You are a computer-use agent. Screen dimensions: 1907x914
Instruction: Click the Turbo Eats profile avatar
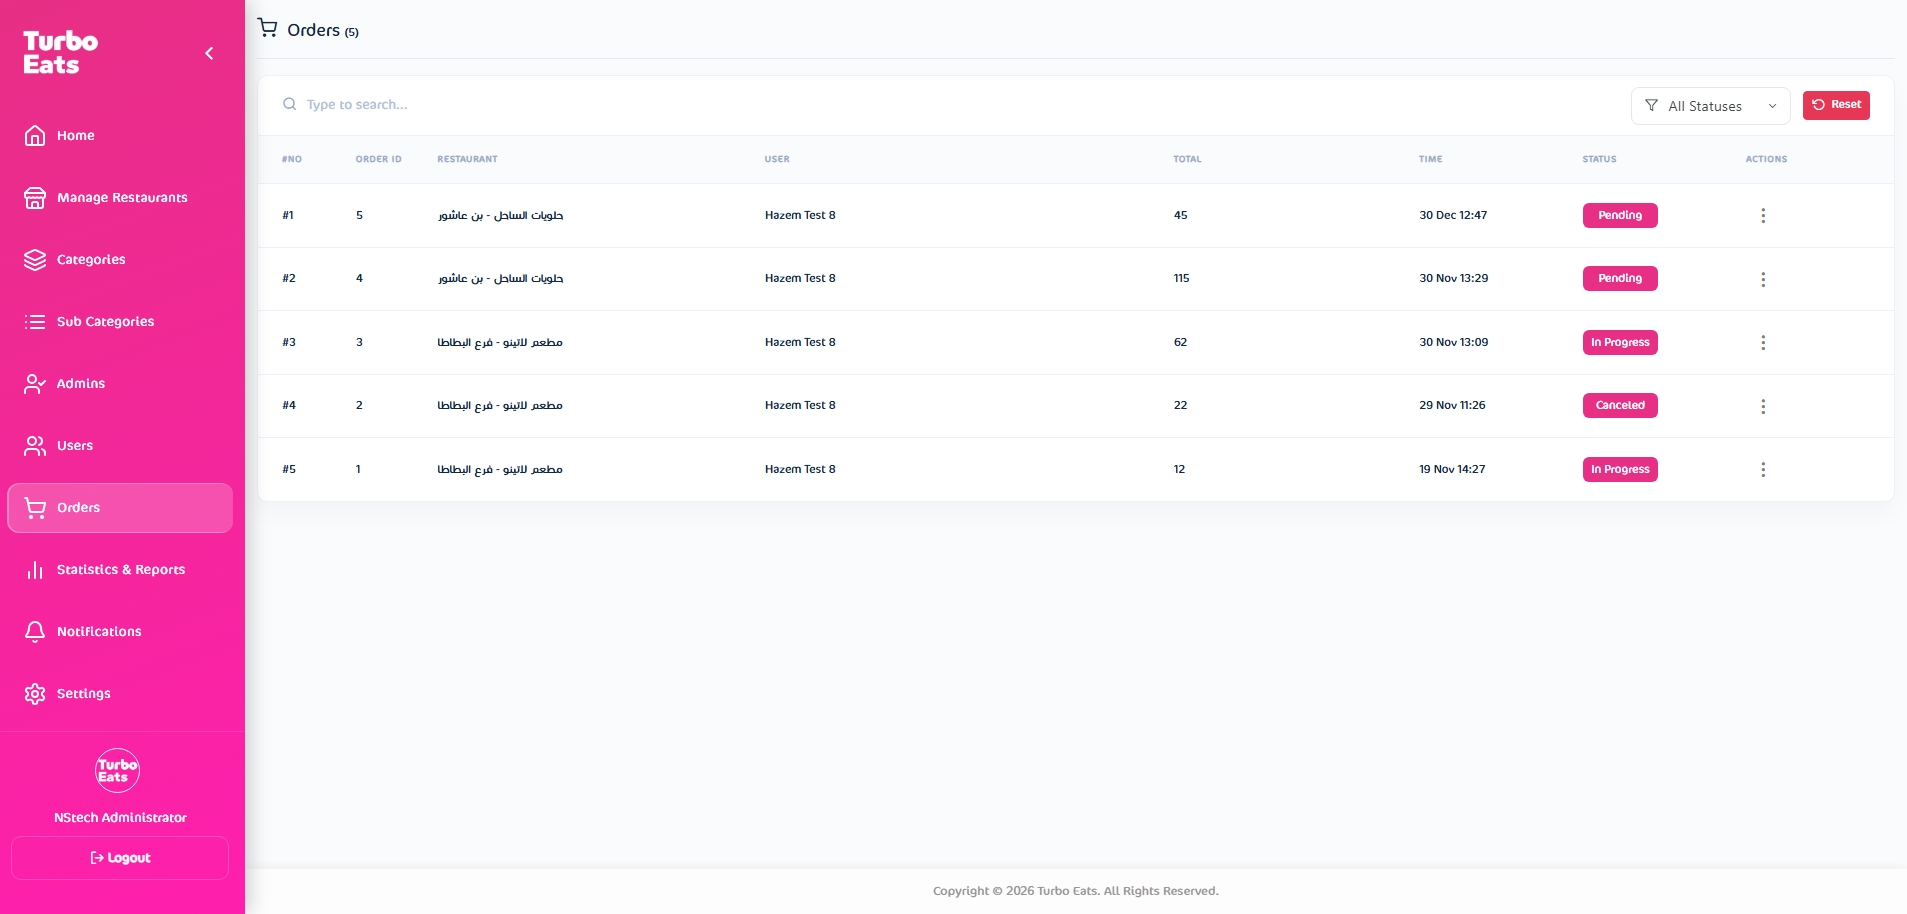pyautogui.click(x=118, y=771)
